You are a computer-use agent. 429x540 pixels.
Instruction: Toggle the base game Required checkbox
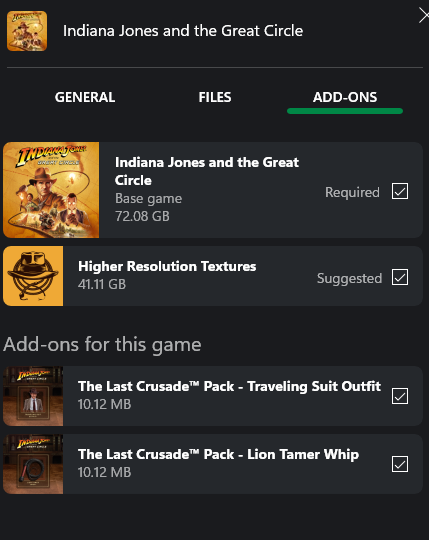click(400, 191)
